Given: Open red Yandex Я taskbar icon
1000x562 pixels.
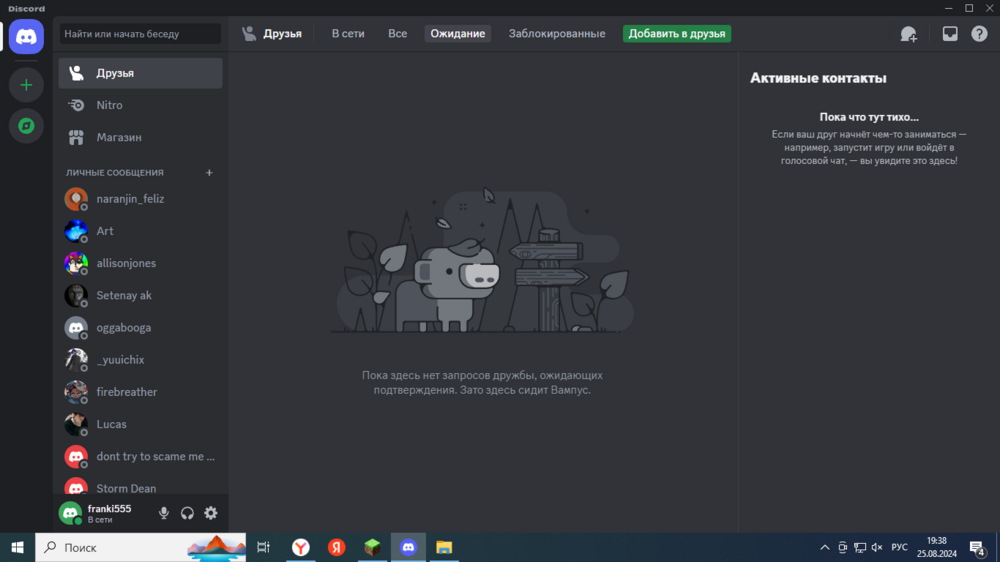Looking at the screenshot, I should 336,547.
